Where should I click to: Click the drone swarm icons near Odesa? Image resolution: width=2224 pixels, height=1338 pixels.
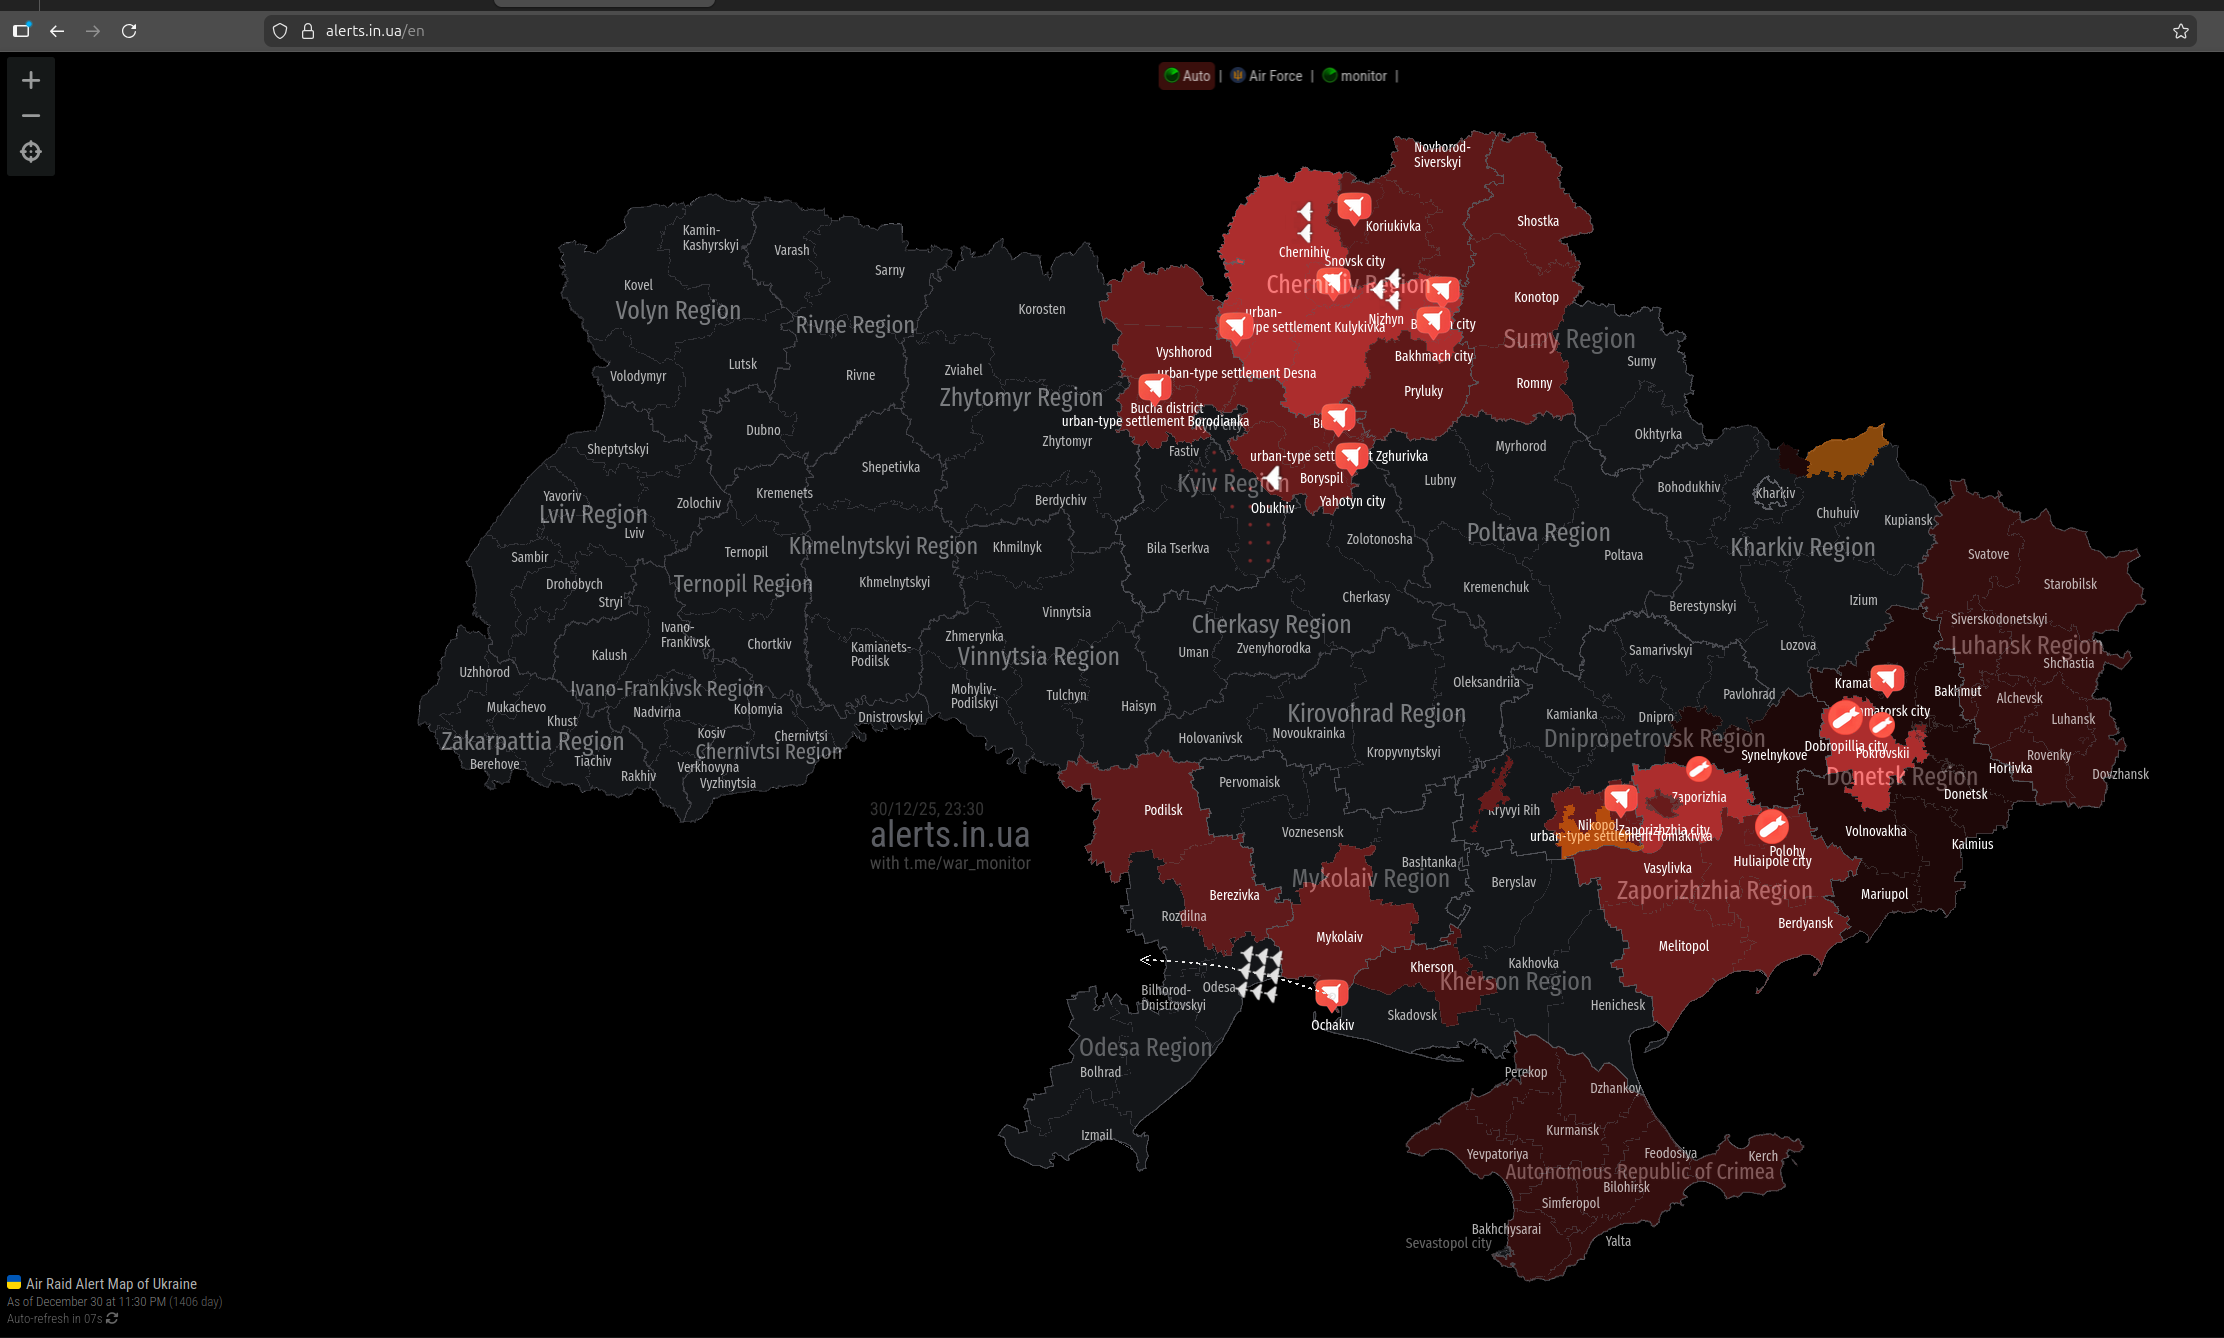(x=1260, y=972)
